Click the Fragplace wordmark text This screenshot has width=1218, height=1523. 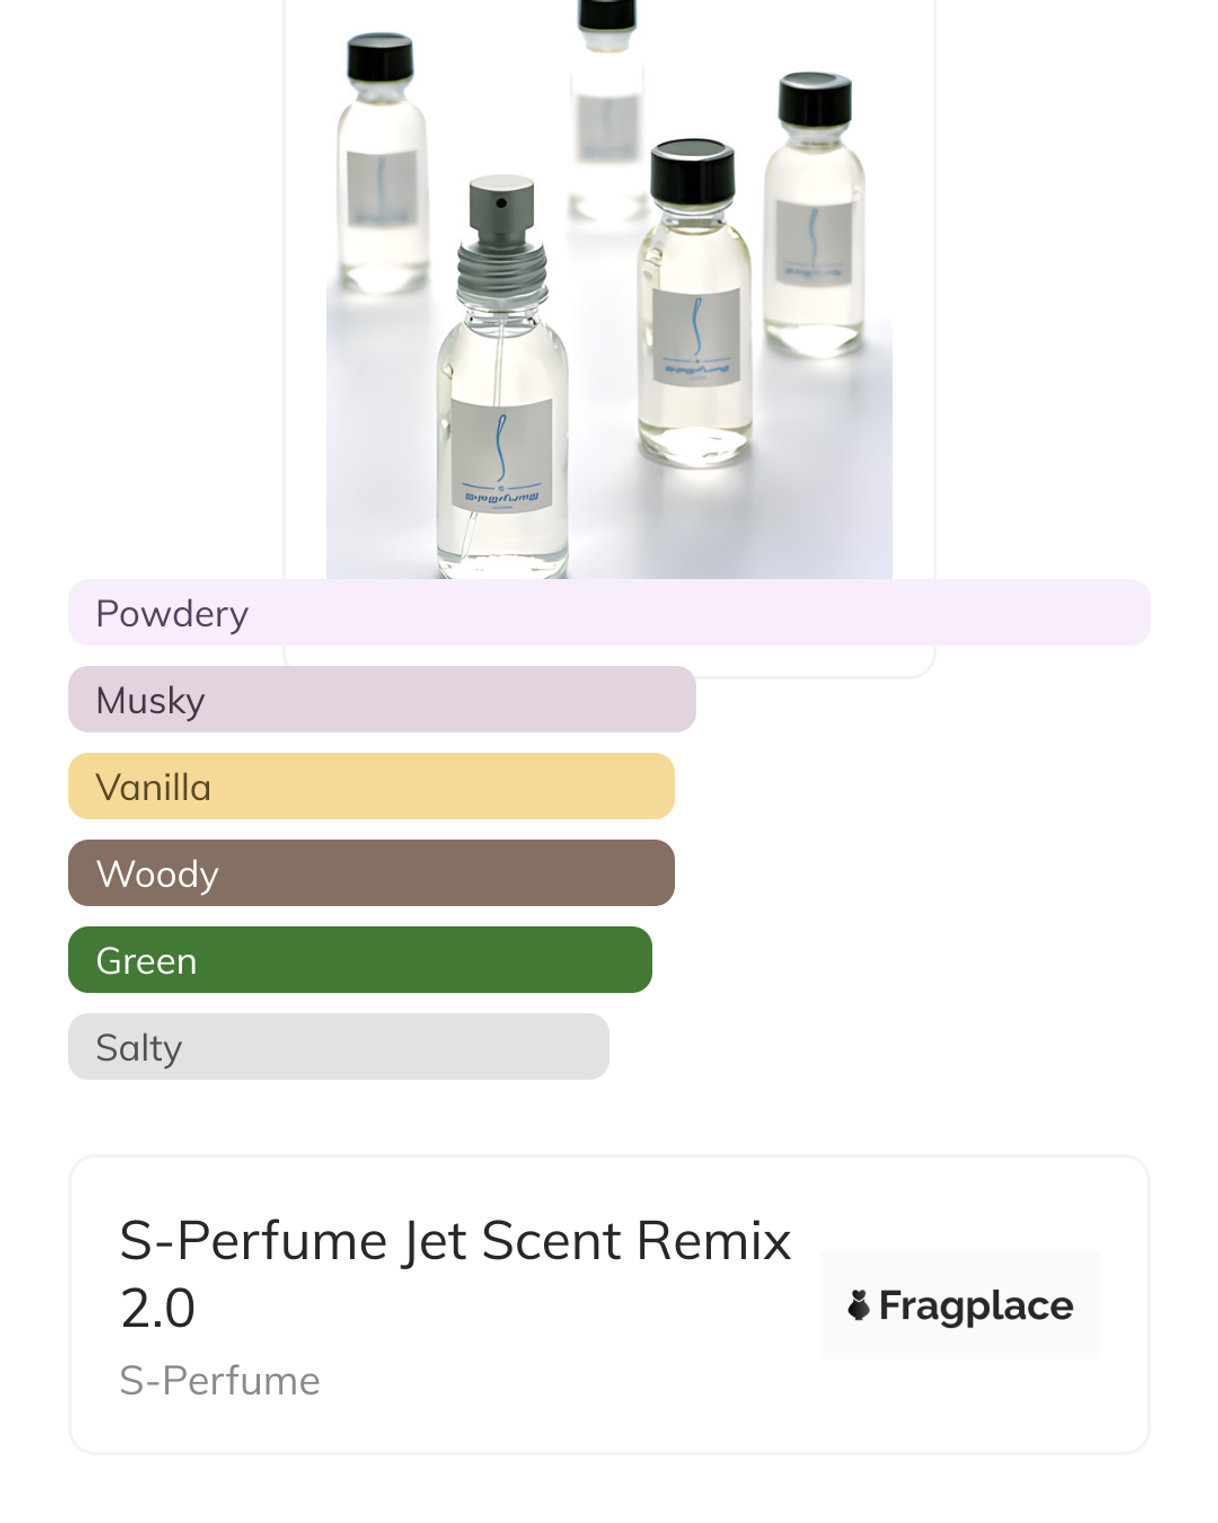(x=976, y=1306)
